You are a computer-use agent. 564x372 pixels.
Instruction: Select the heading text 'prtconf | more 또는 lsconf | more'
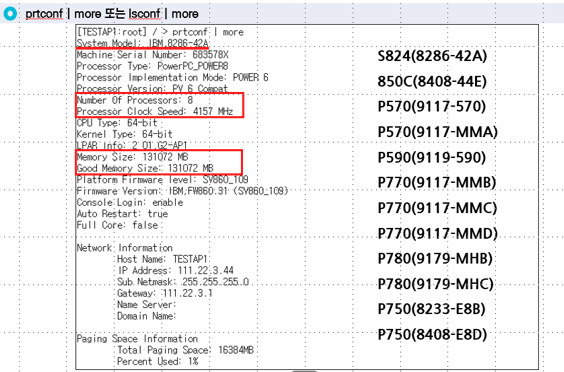(x=112, y=14)
